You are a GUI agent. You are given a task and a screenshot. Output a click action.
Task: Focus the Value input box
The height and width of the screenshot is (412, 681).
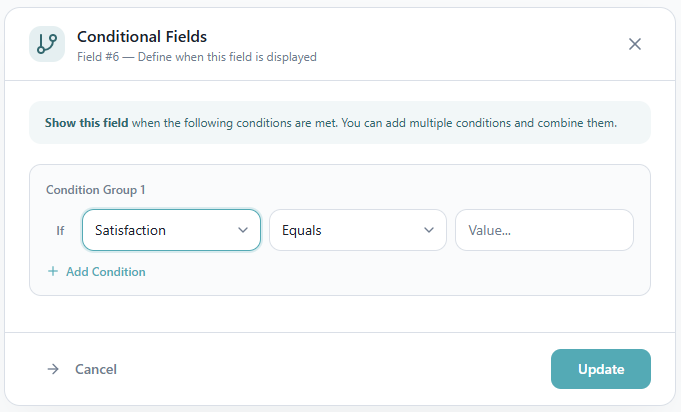(544, 230)
